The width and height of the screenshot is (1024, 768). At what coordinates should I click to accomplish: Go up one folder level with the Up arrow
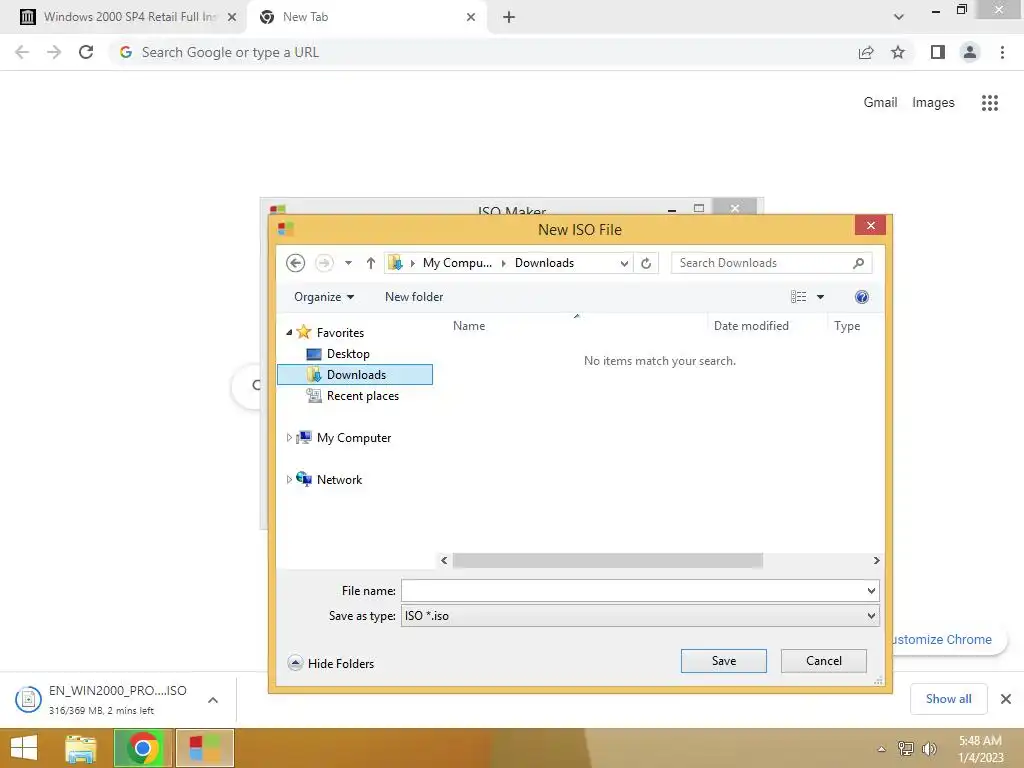pyautogui.click(x=371, y=263)
